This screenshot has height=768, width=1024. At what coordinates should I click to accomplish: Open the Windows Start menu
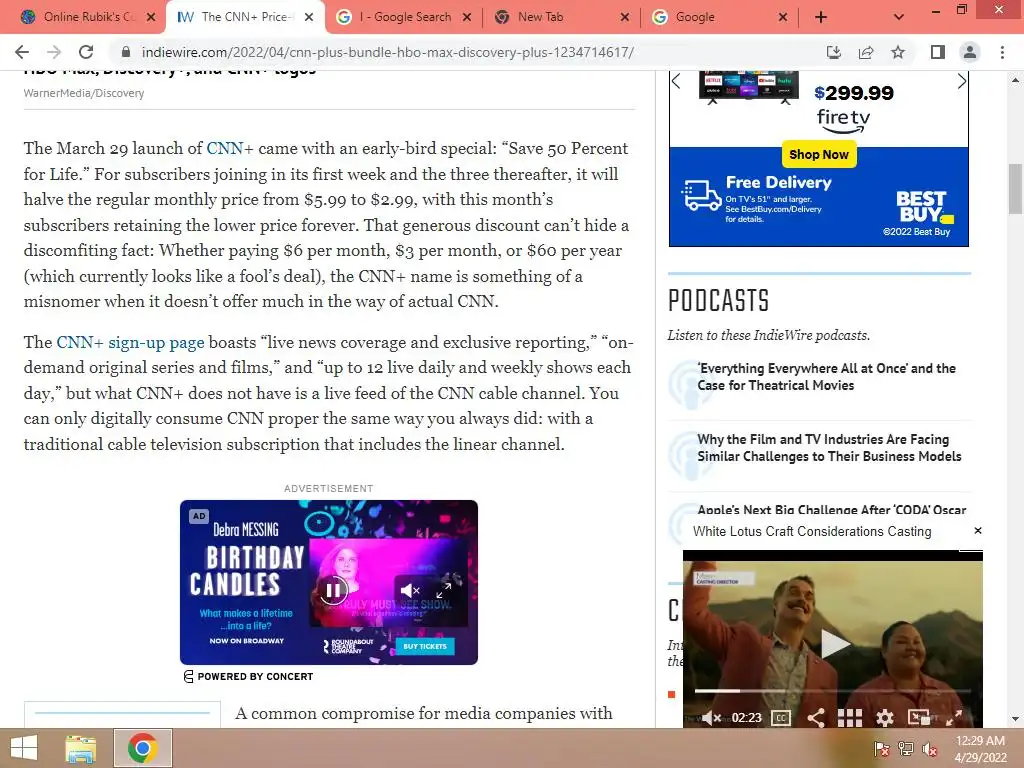pyautogui.click(x=24, y=748)
